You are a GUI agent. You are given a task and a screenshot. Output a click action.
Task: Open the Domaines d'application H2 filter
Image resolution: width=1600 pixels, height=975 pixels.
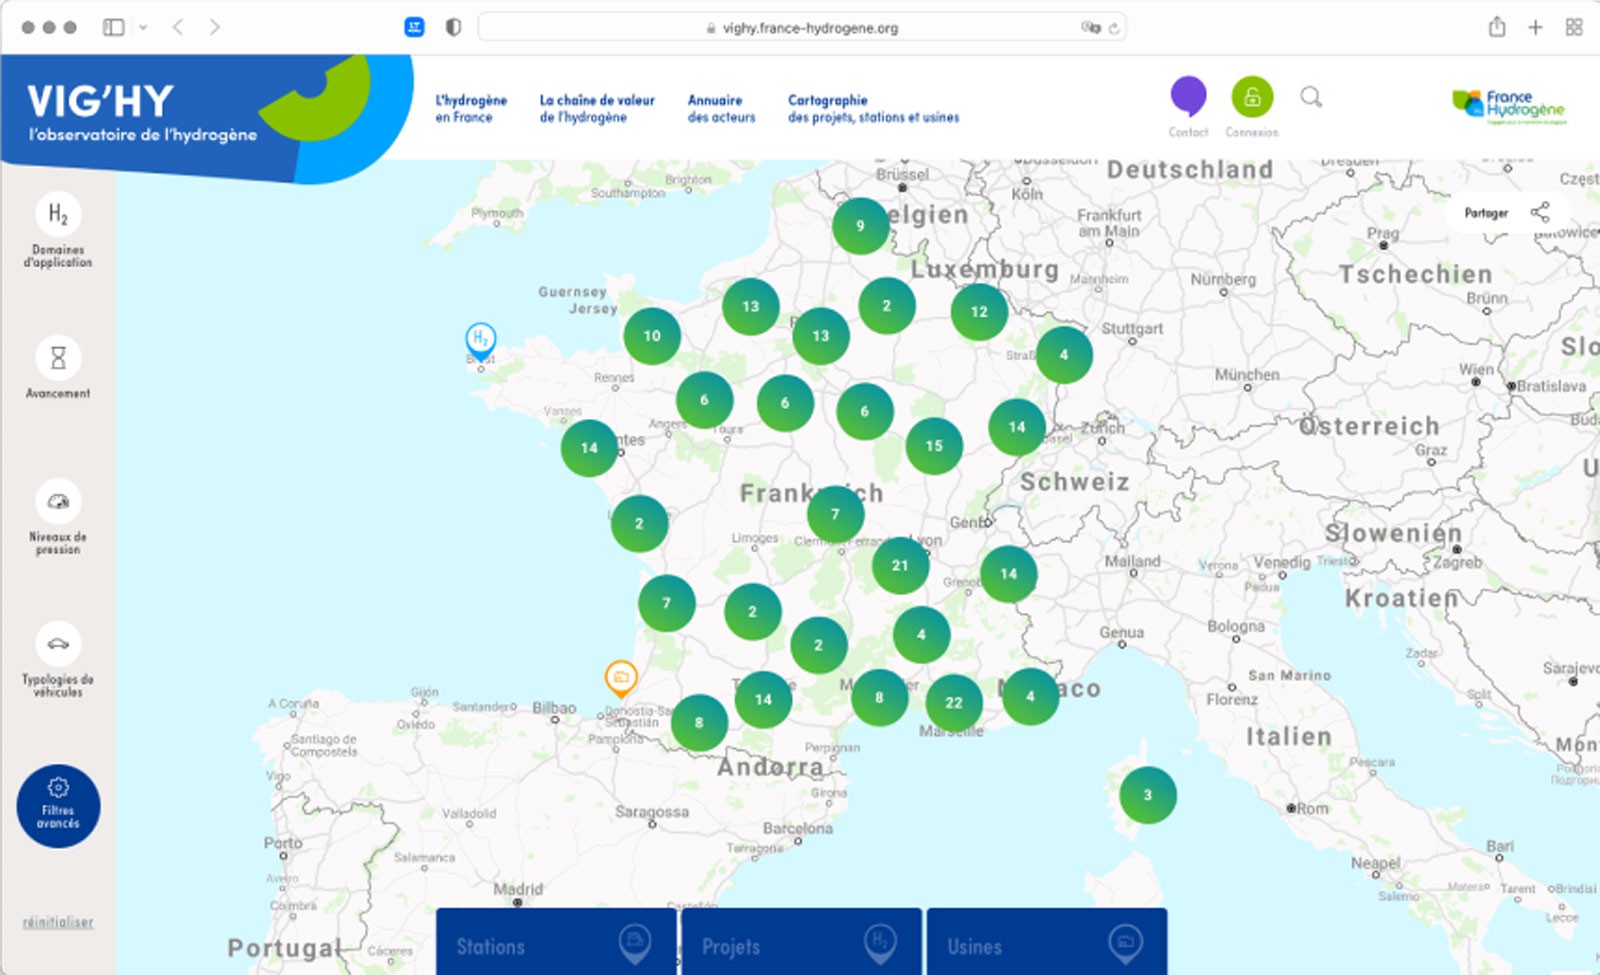tap(58, 215)
